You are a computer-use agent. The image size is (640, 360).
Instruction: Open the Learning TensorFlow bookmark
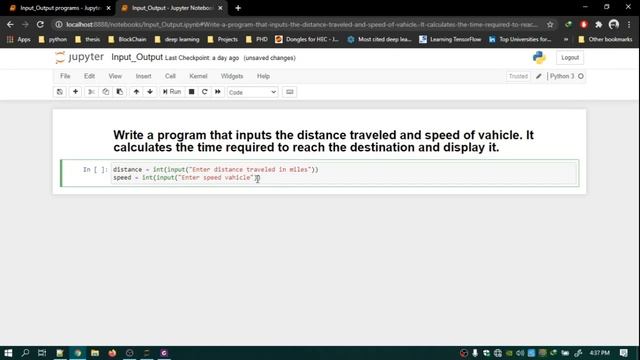click(x=450, y=40)
